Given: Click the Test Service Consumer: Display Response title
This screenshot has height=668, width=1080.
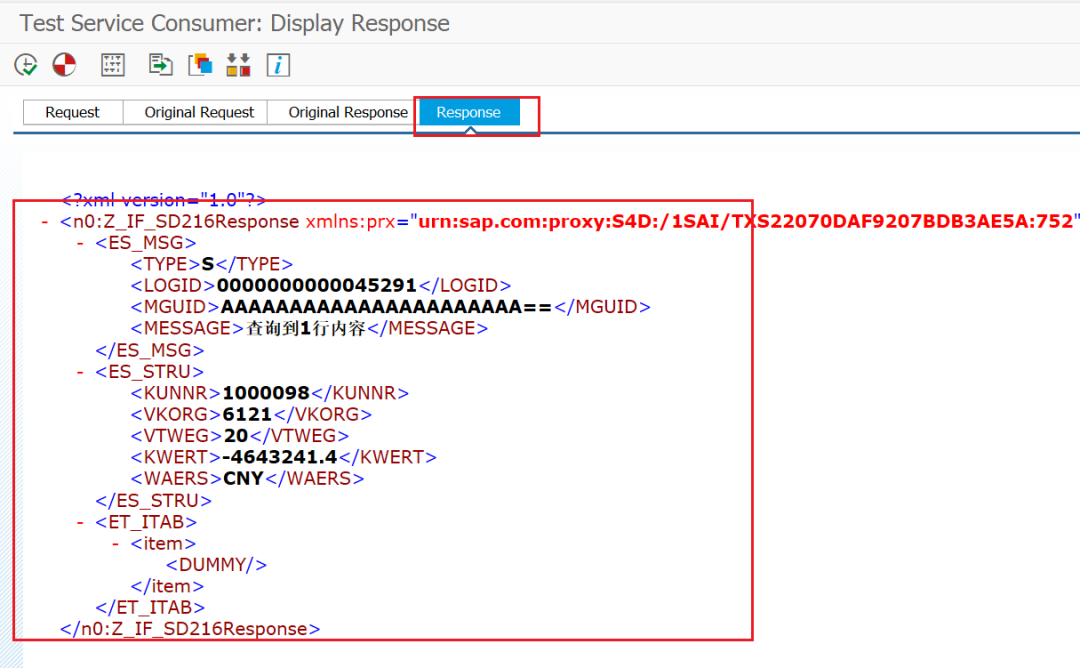Looking at the screenshot, I should [x=234, y=23].
